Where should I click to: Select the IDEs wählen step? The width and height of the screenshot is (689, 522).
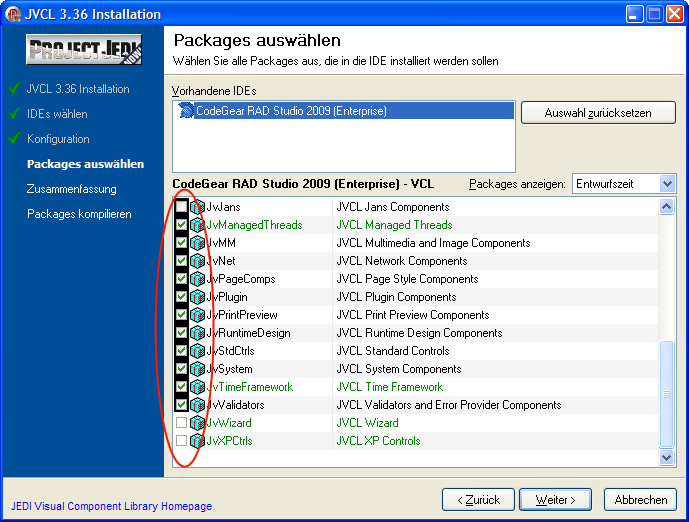tap(57, 114)
